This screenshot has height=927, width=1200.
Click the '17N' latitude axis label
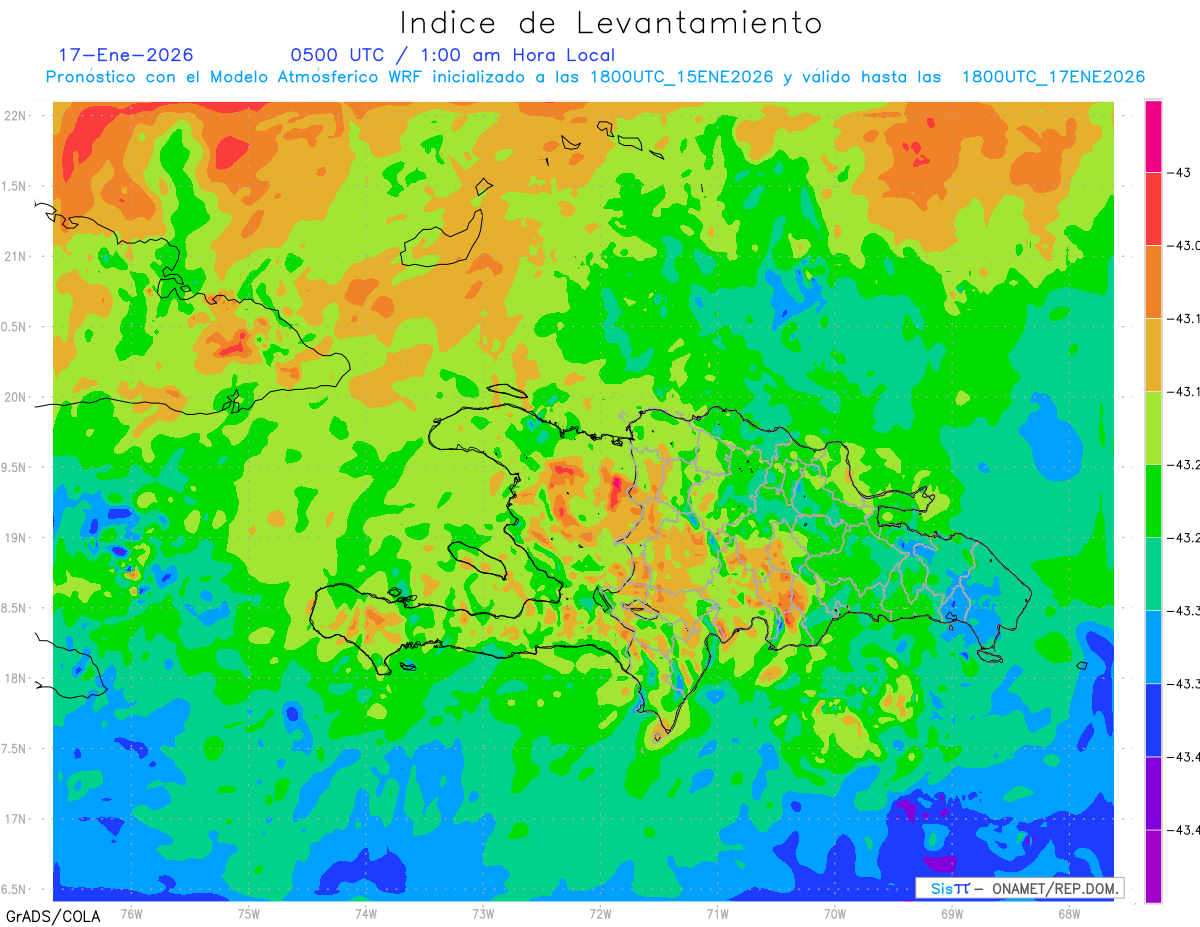15,819
